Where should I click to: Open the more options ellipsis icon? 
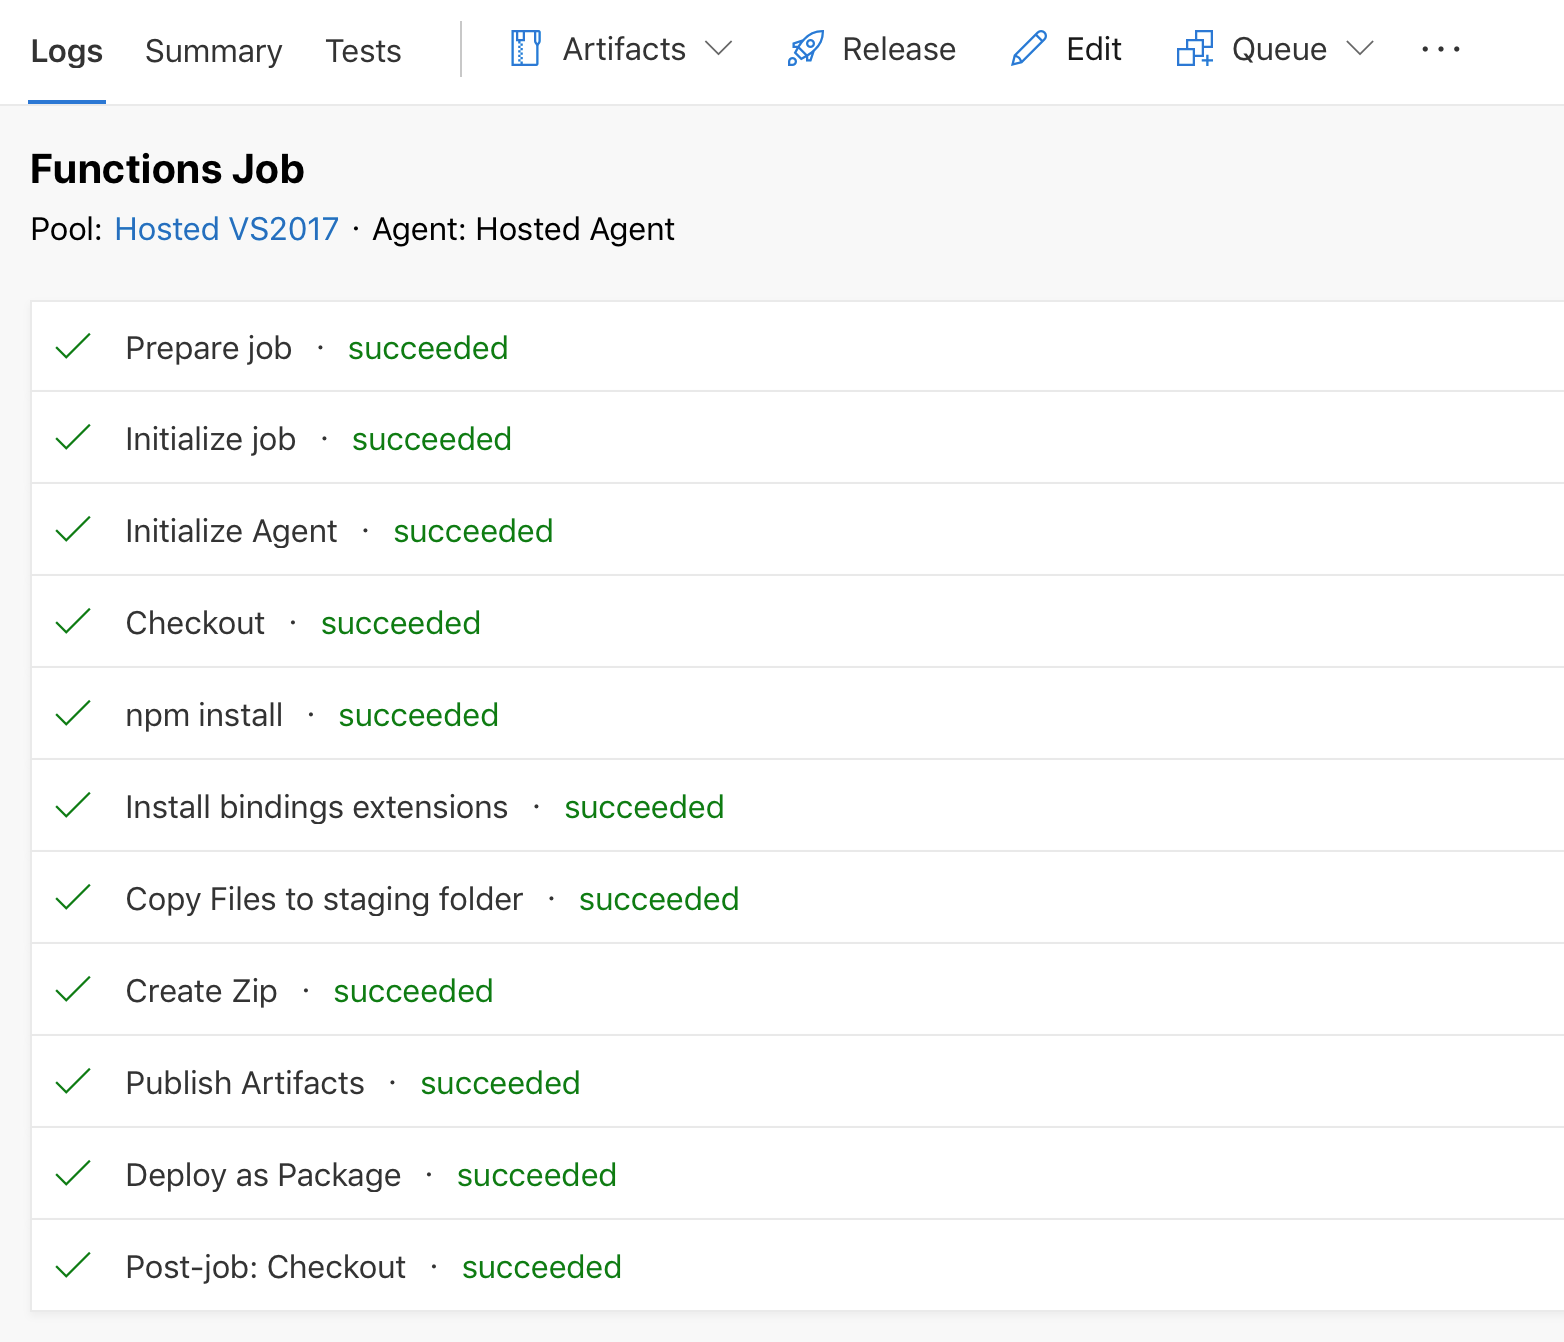click(1440, 49)
